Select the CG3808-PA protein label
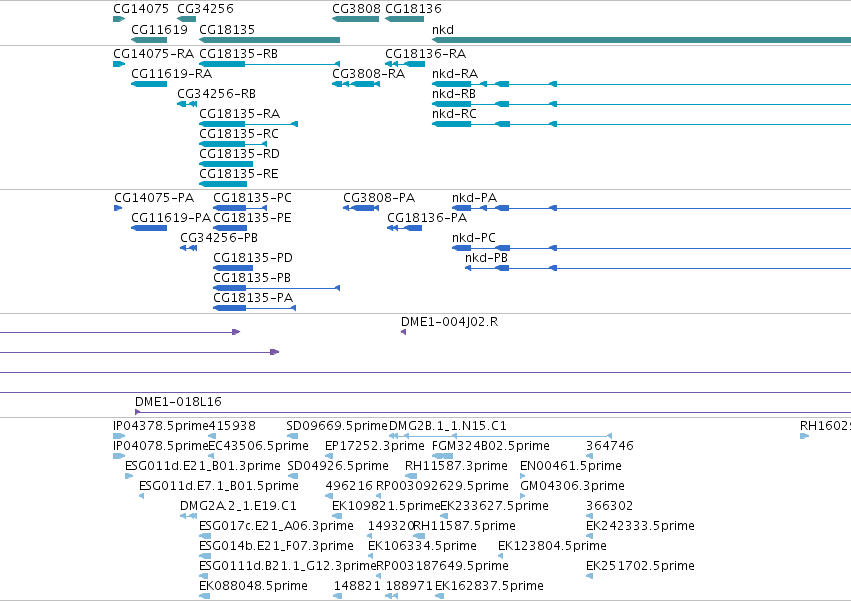851x601 pixels. click(379, 198)
